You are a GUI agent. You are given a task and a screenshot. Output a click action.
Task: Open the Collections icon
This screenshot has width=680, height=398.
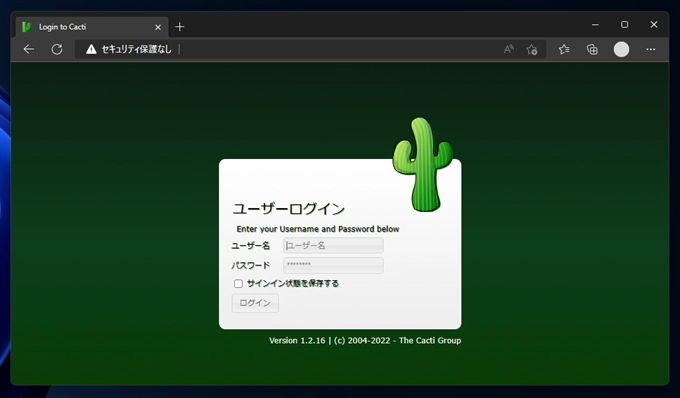coord(592,49)
